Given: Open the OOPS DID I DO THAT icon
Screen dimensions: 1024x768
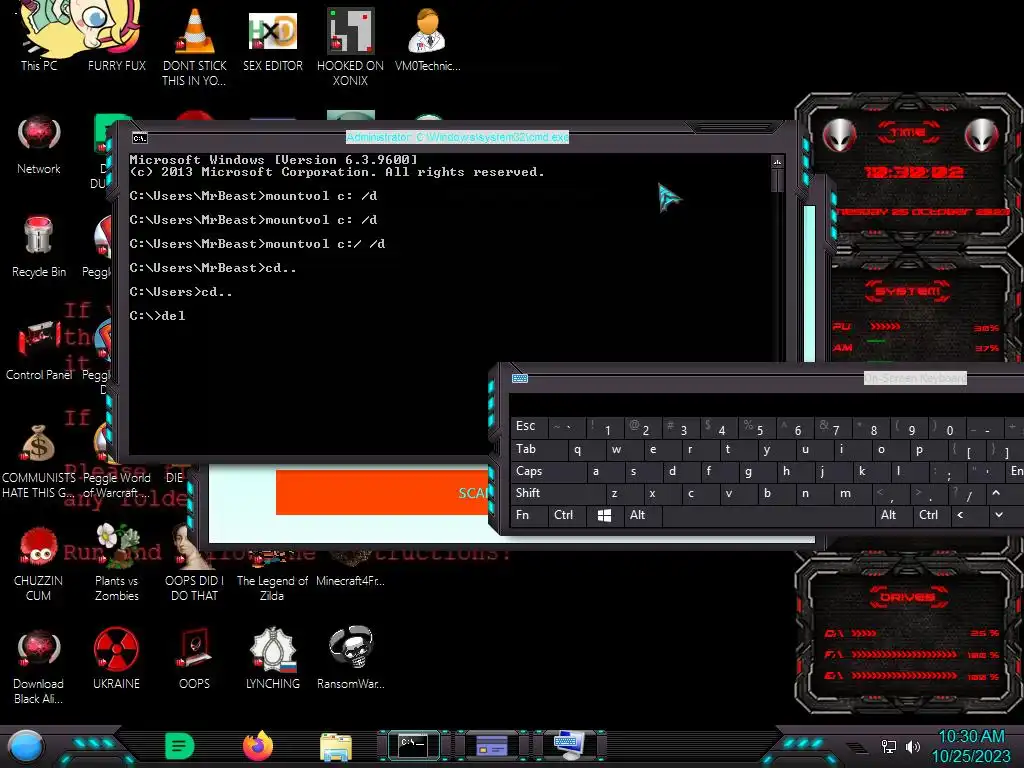Looking at the screenshot, I should click(x=194, y=563).
